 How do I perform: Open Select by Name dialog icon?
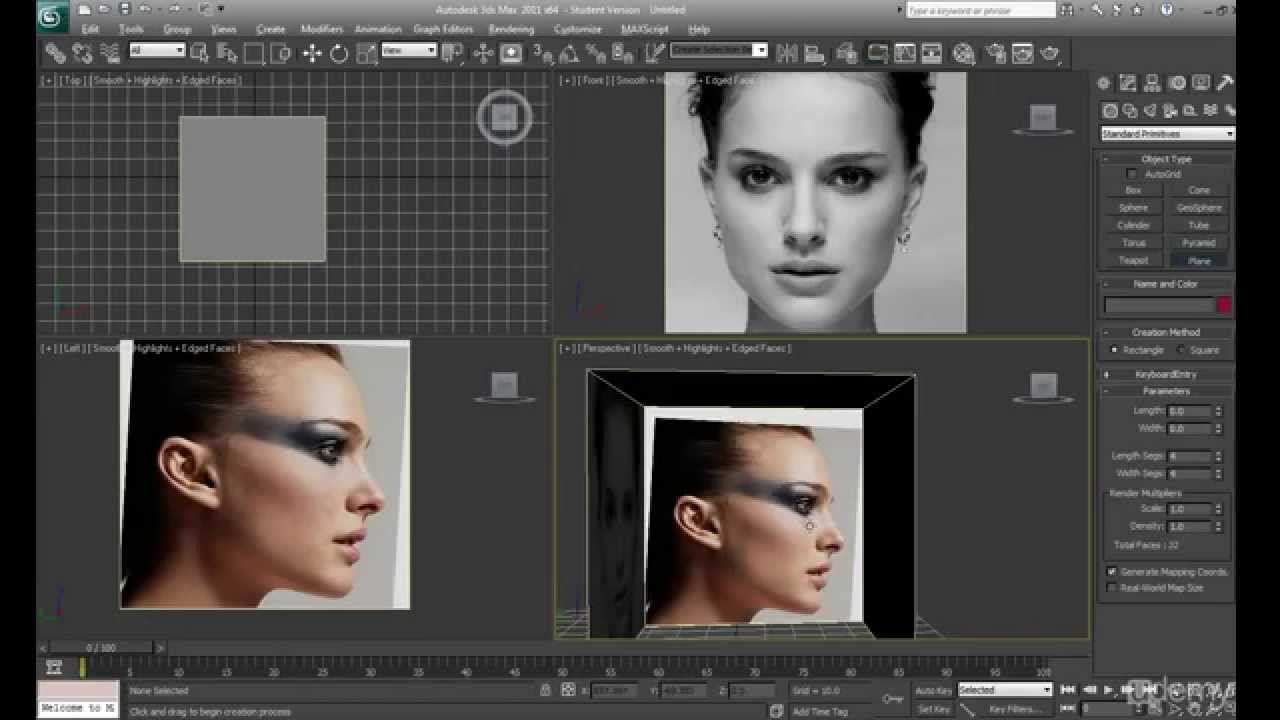[x=227, y=53]
